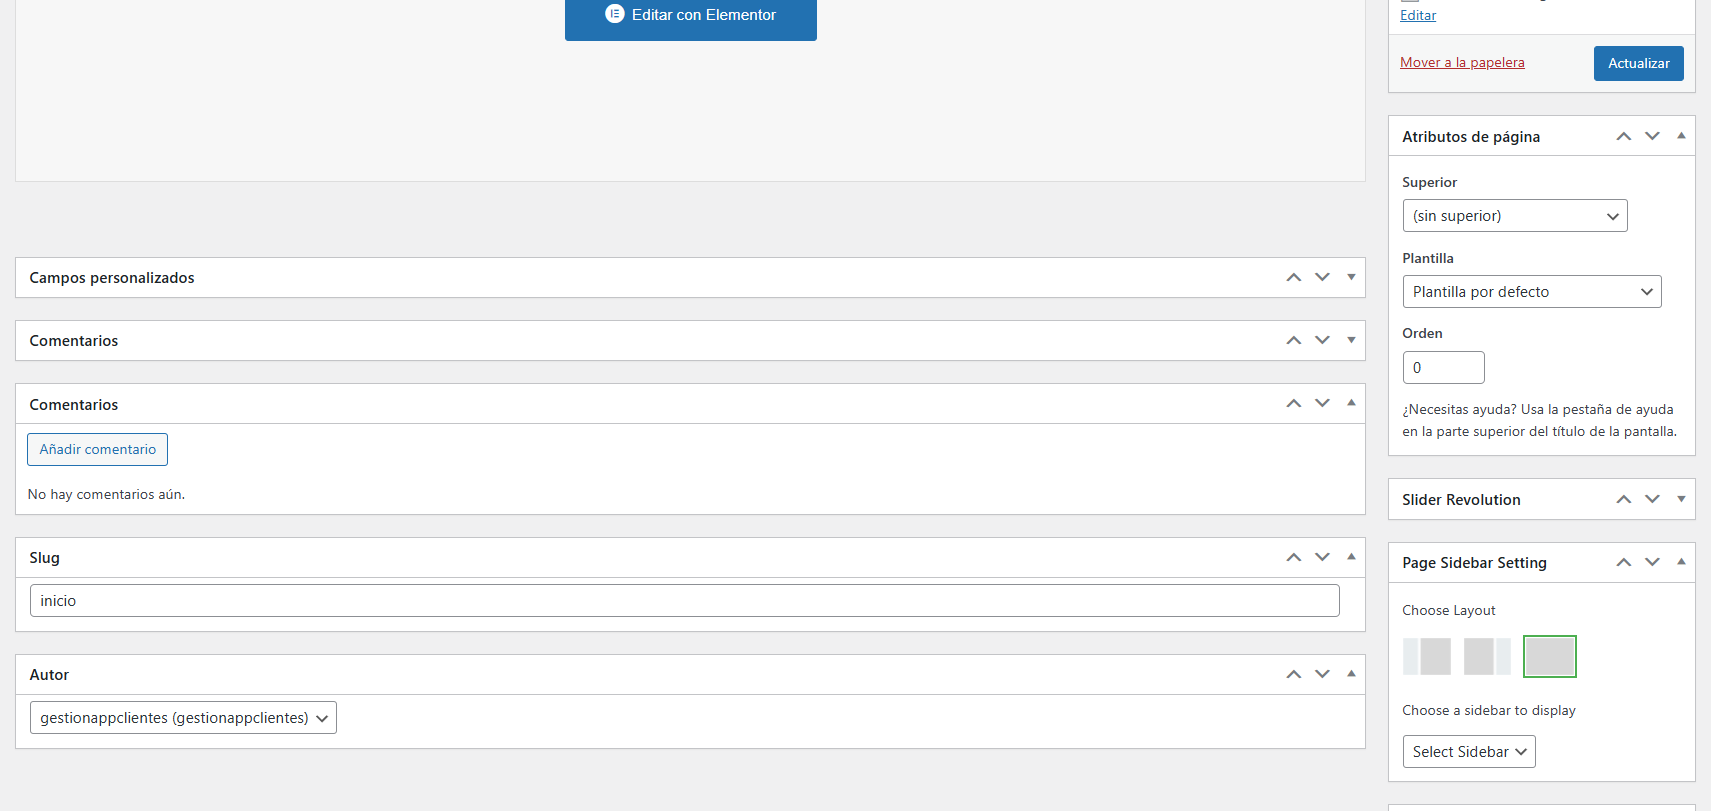Viewport: 1711px width, 811px height.
Task: Expand the Campos personalizados panel
Action: (1351, 277)
